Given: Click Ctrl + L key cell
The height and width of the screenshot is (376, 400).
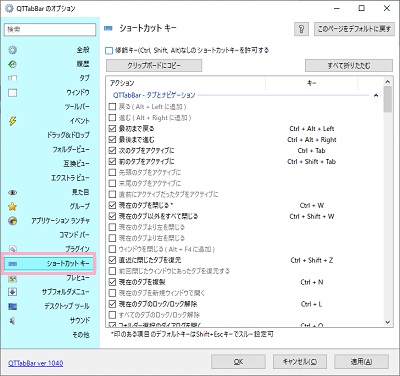Looking at the screenshot, I should (x=312, y=304).
